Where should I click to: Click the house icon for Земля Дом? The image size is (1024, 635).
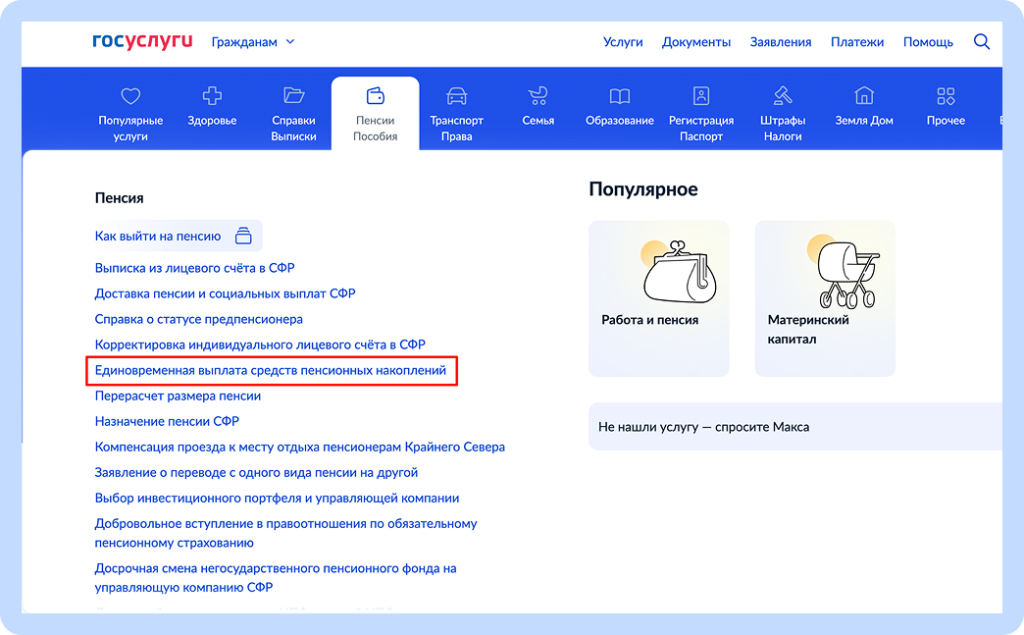(864, 96)
